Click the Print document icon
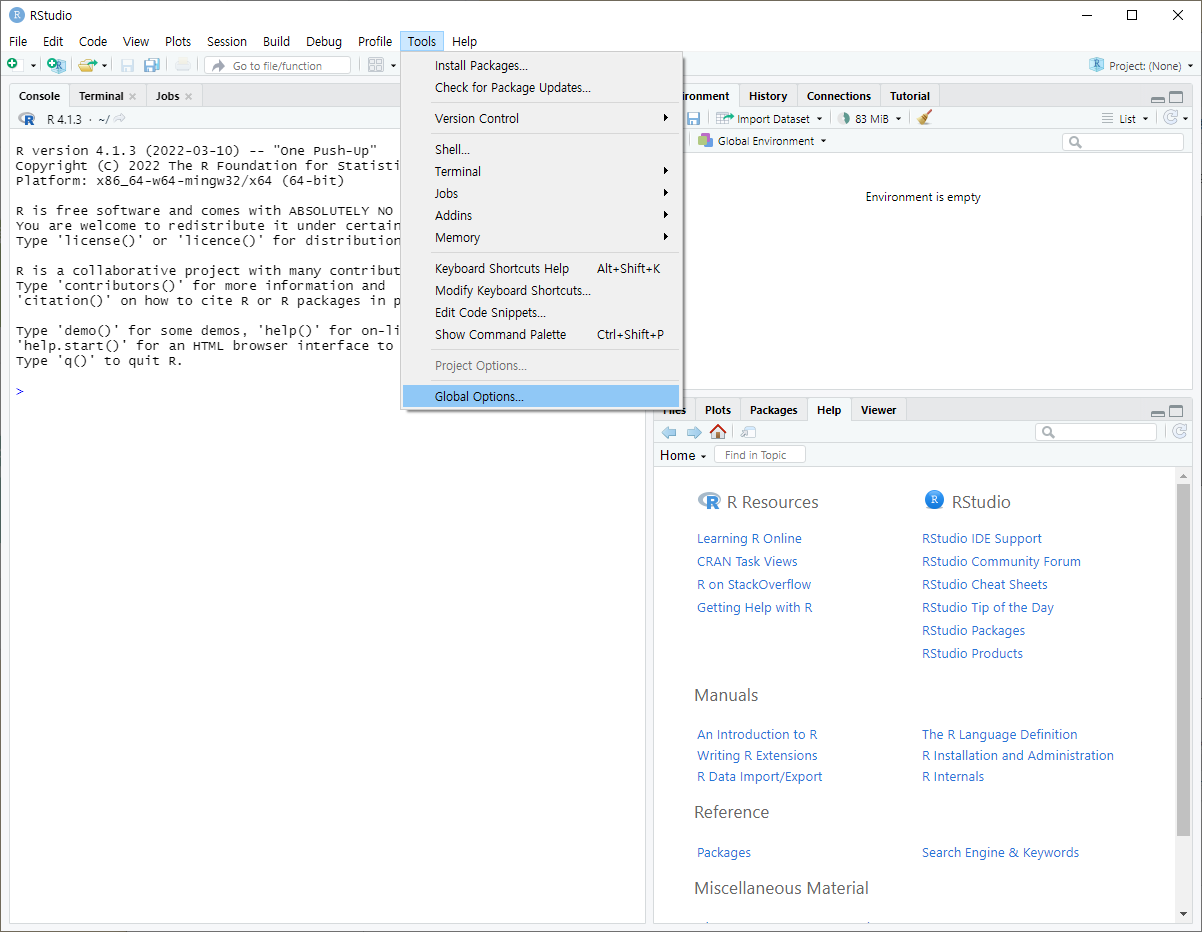Screen dimensions: 1202x932 (x=183, y=65)
